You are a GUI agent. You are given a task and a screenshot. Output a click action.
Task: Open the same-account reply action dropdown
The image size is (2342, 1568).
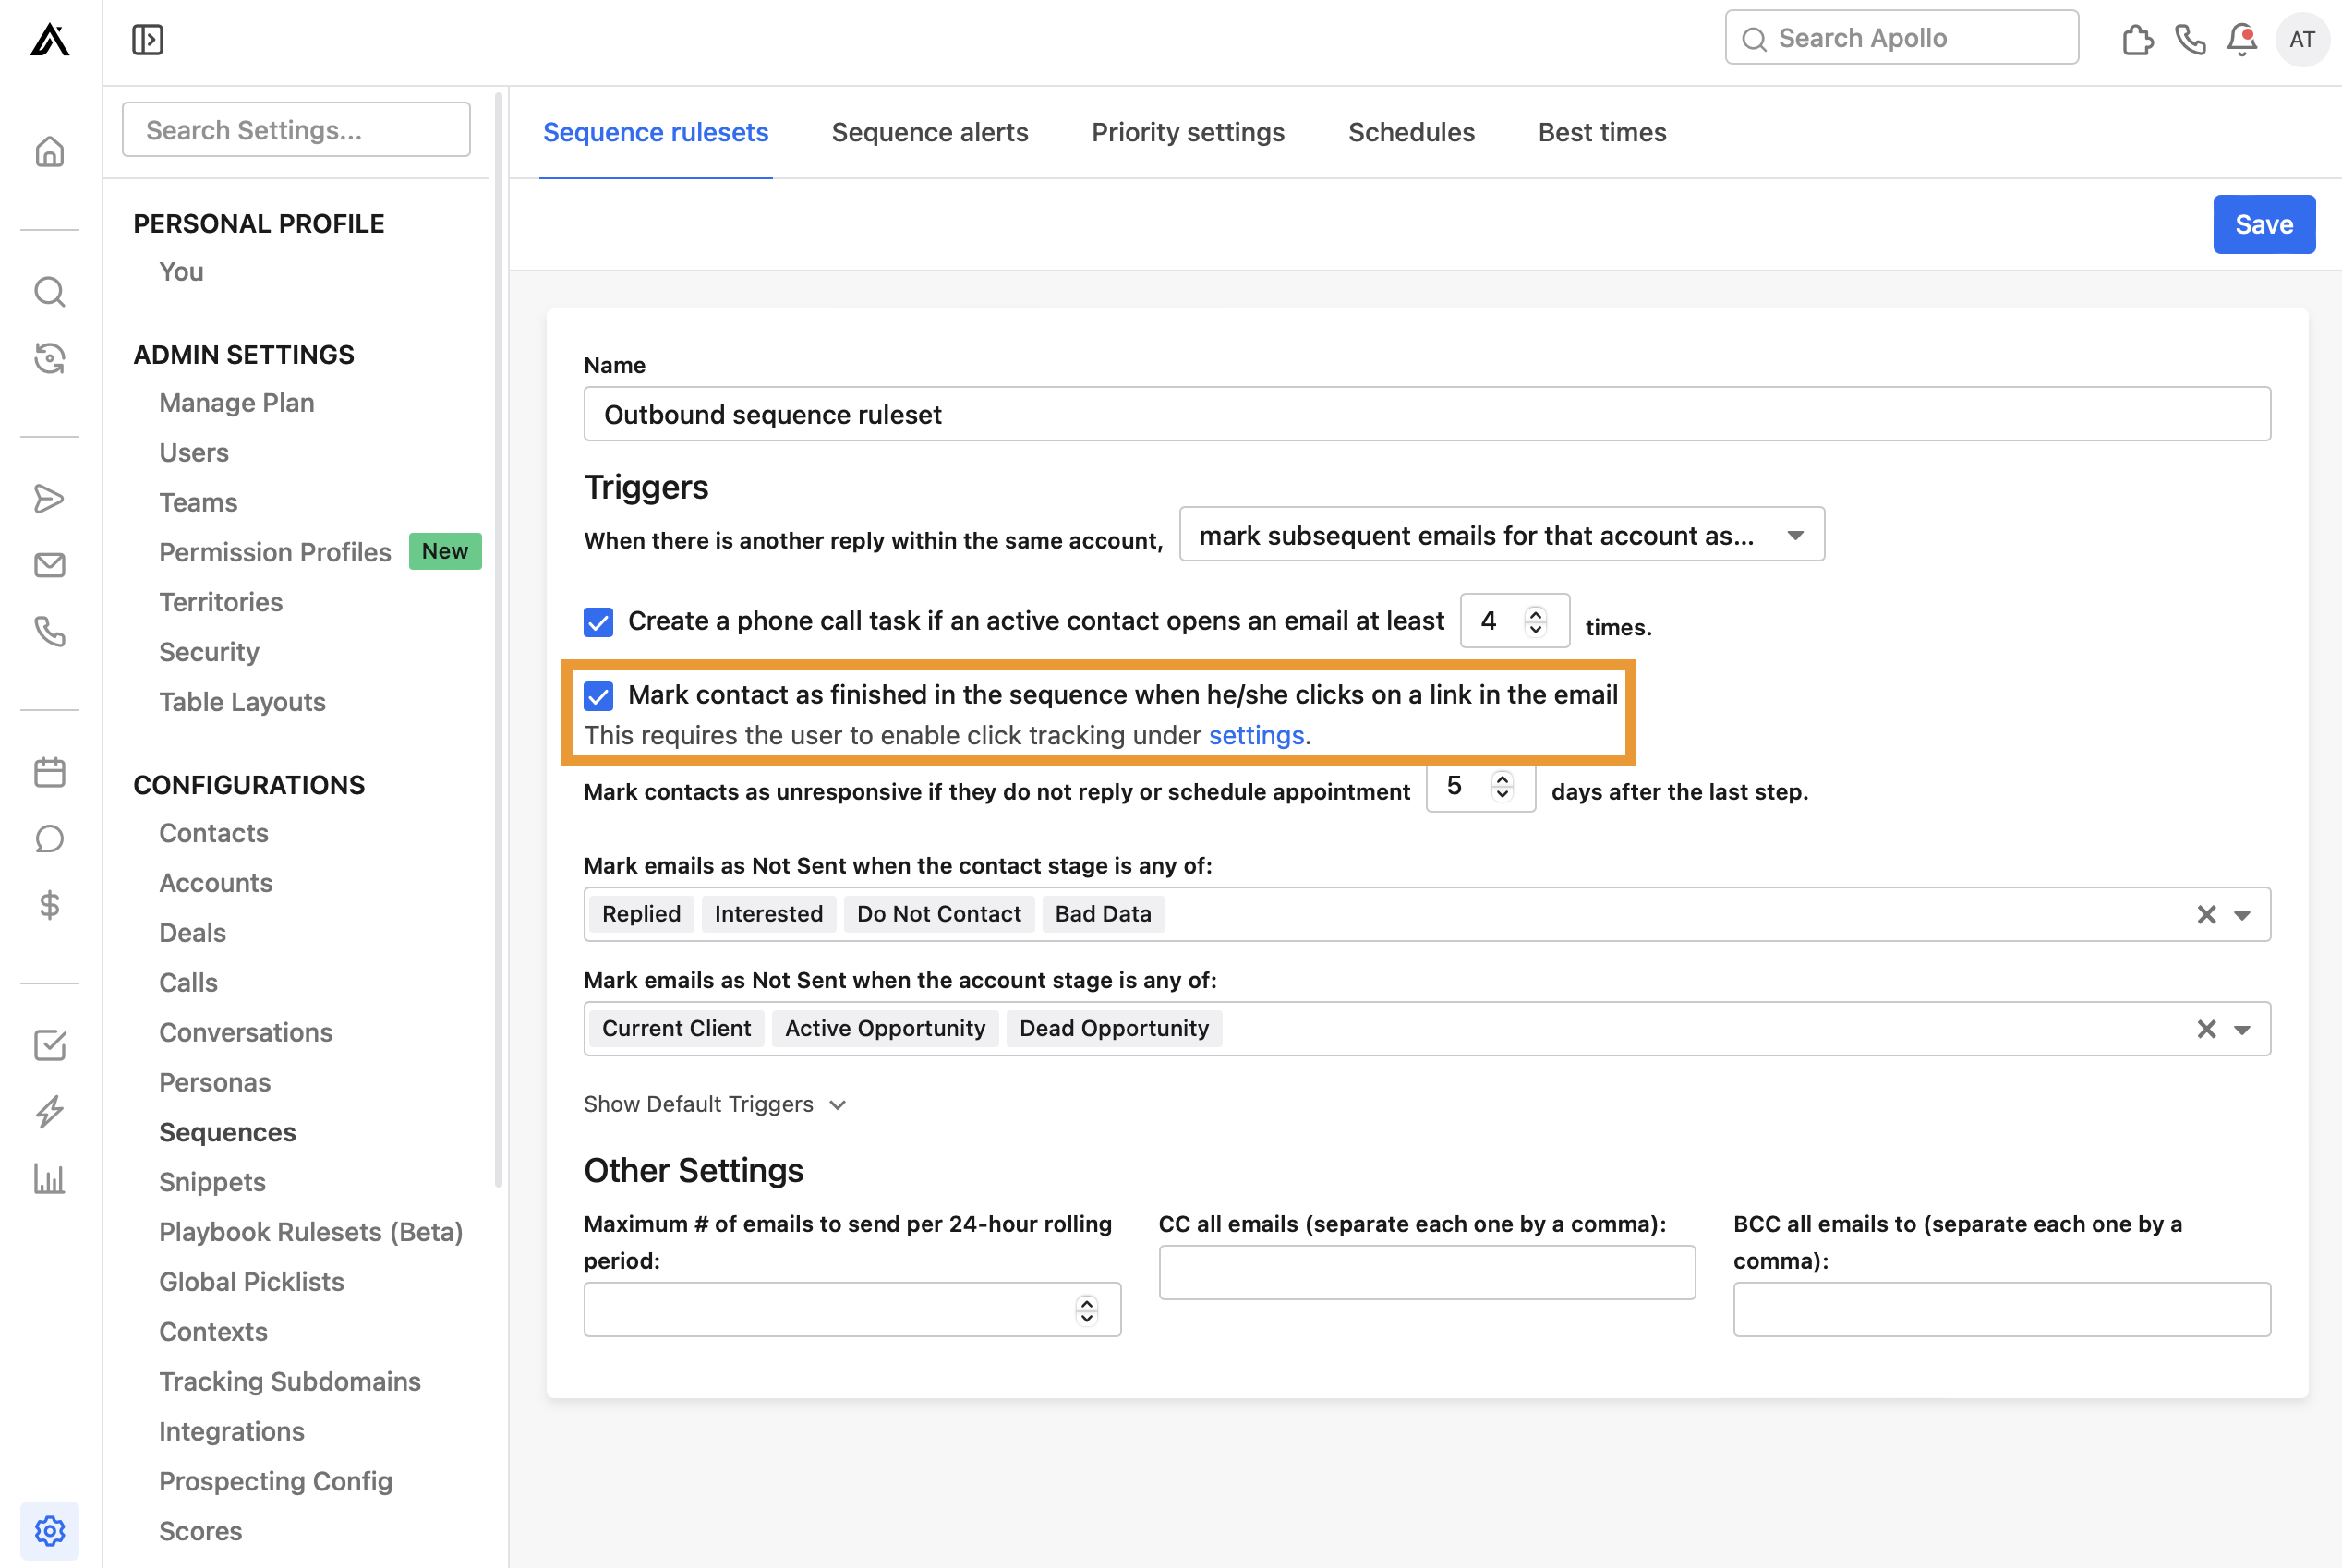click(x=1502, y=535)
